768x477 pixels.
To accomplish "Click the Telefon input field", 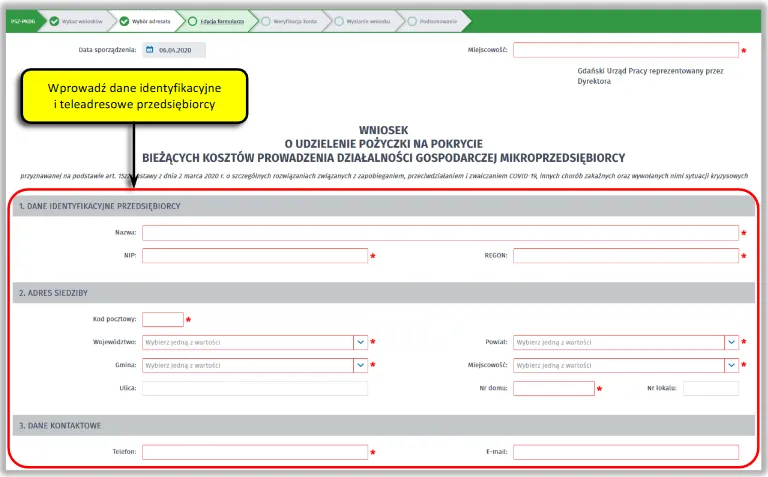I will (x=255, y=452).
